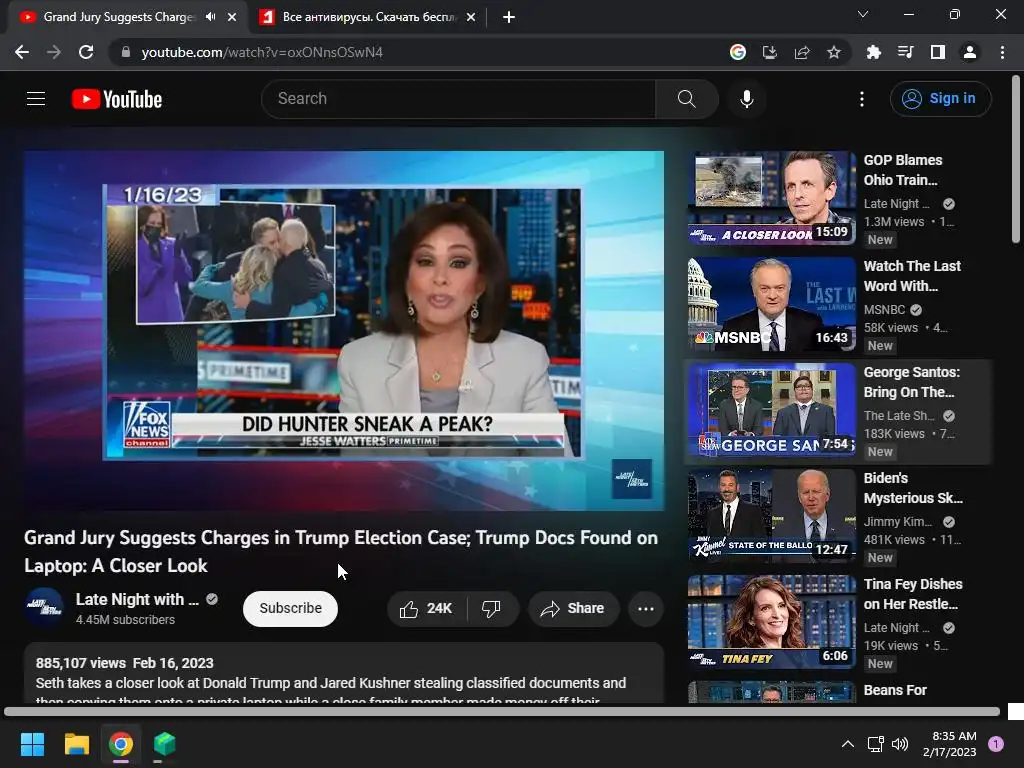Open Chrome three-dot menu
Image resolution: width=1024 pixels, height=768 pixels.
click(1002, 52)
